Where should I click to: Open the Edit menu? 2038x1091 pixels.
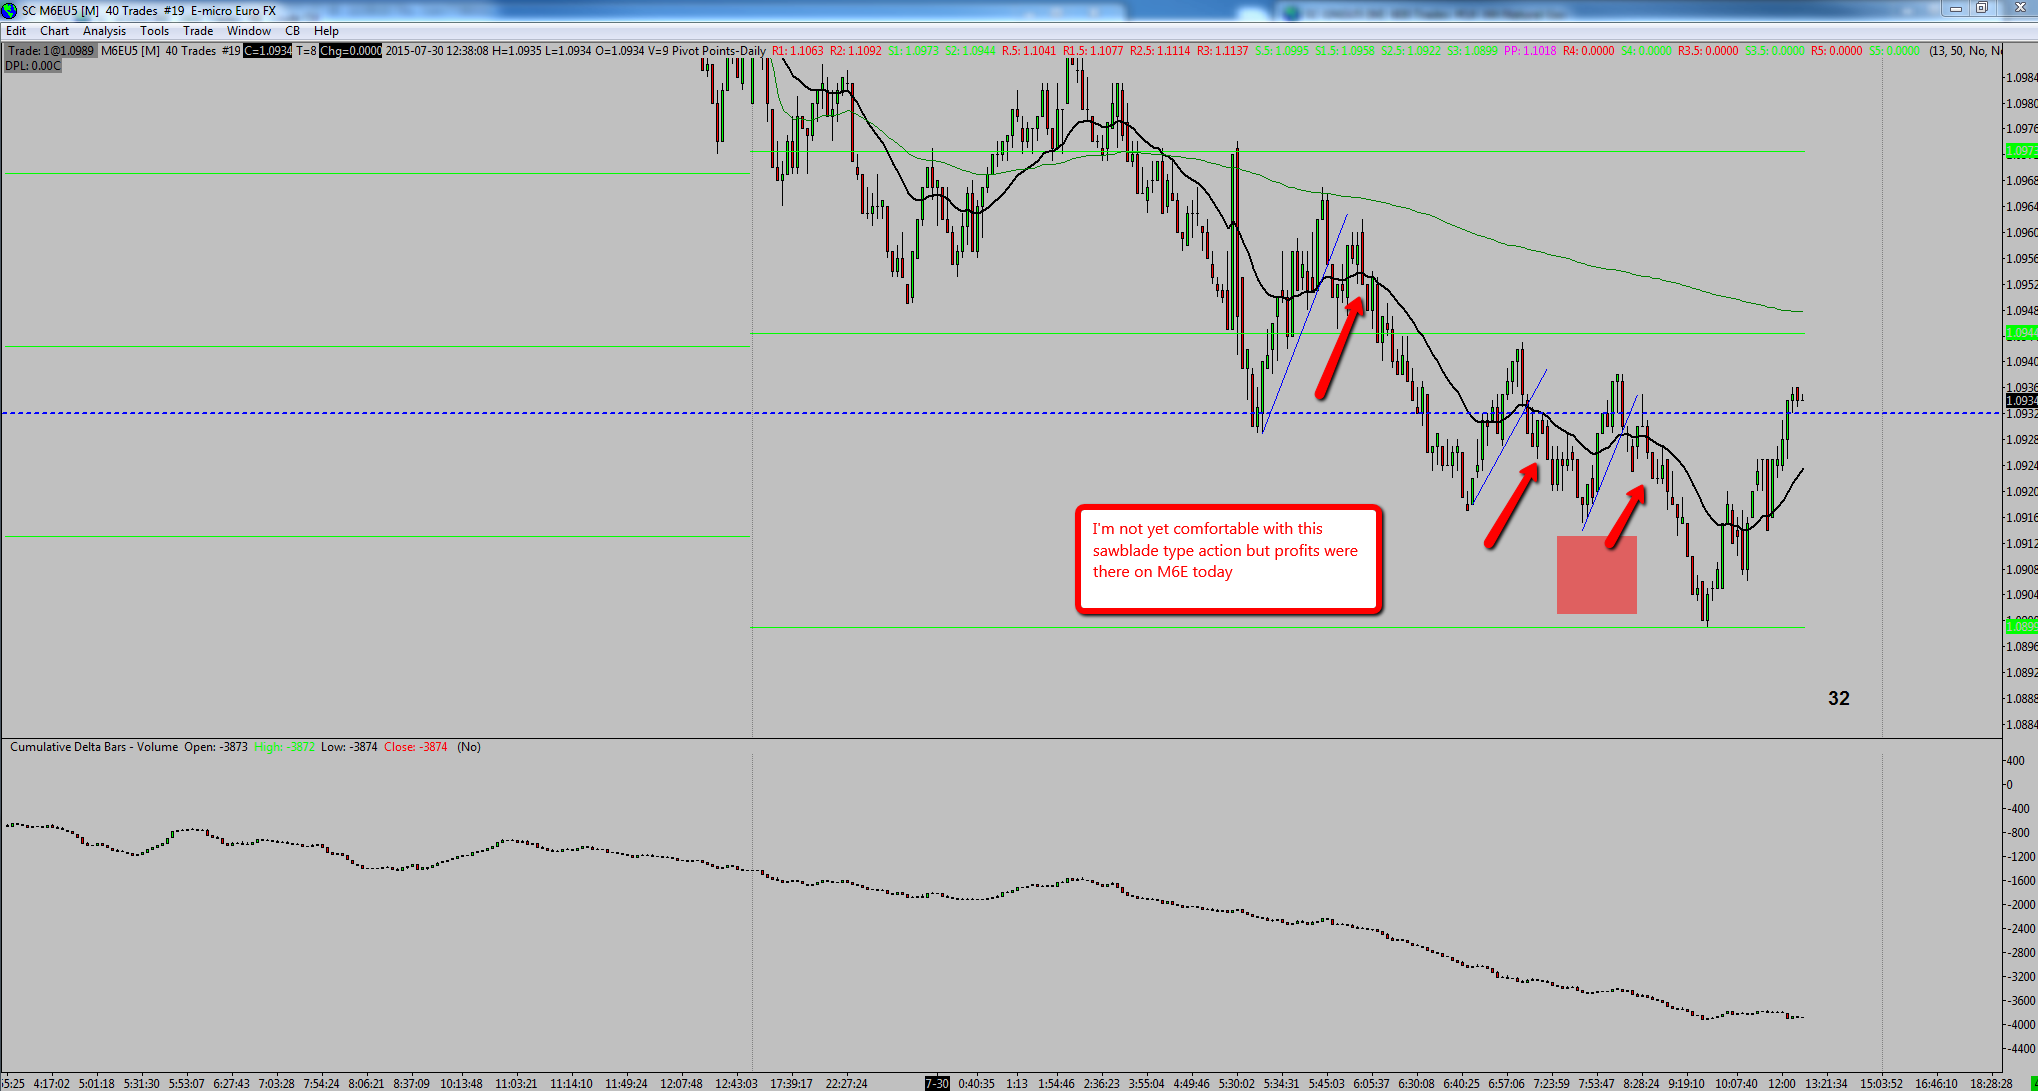(16, 31)
